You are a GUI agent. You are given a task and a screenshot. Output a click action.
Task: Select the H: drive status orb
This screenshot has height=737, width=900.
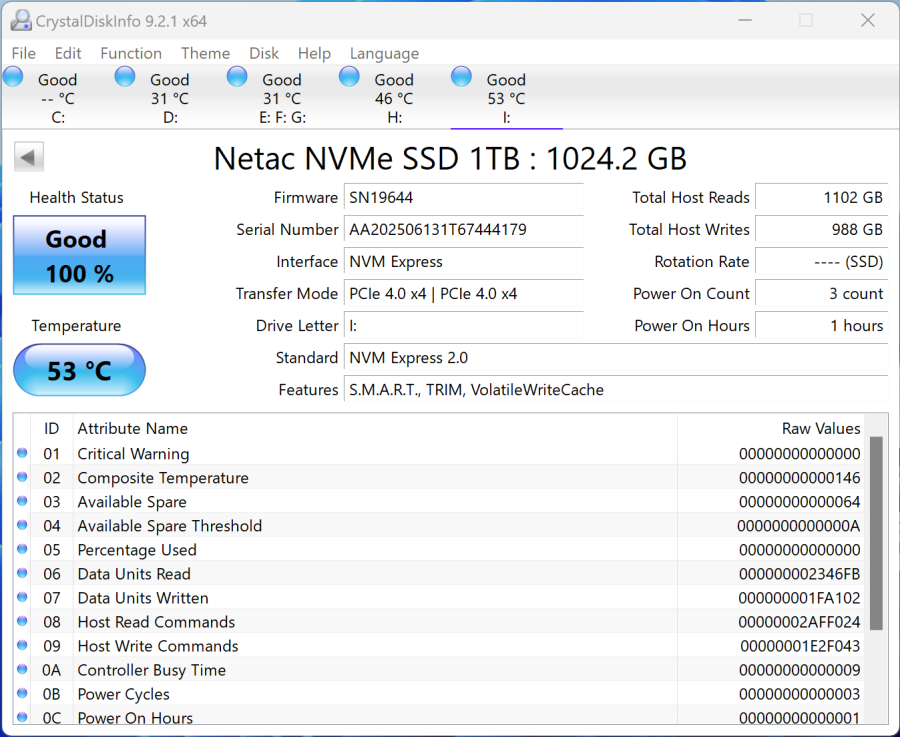(x=349, y=77)
